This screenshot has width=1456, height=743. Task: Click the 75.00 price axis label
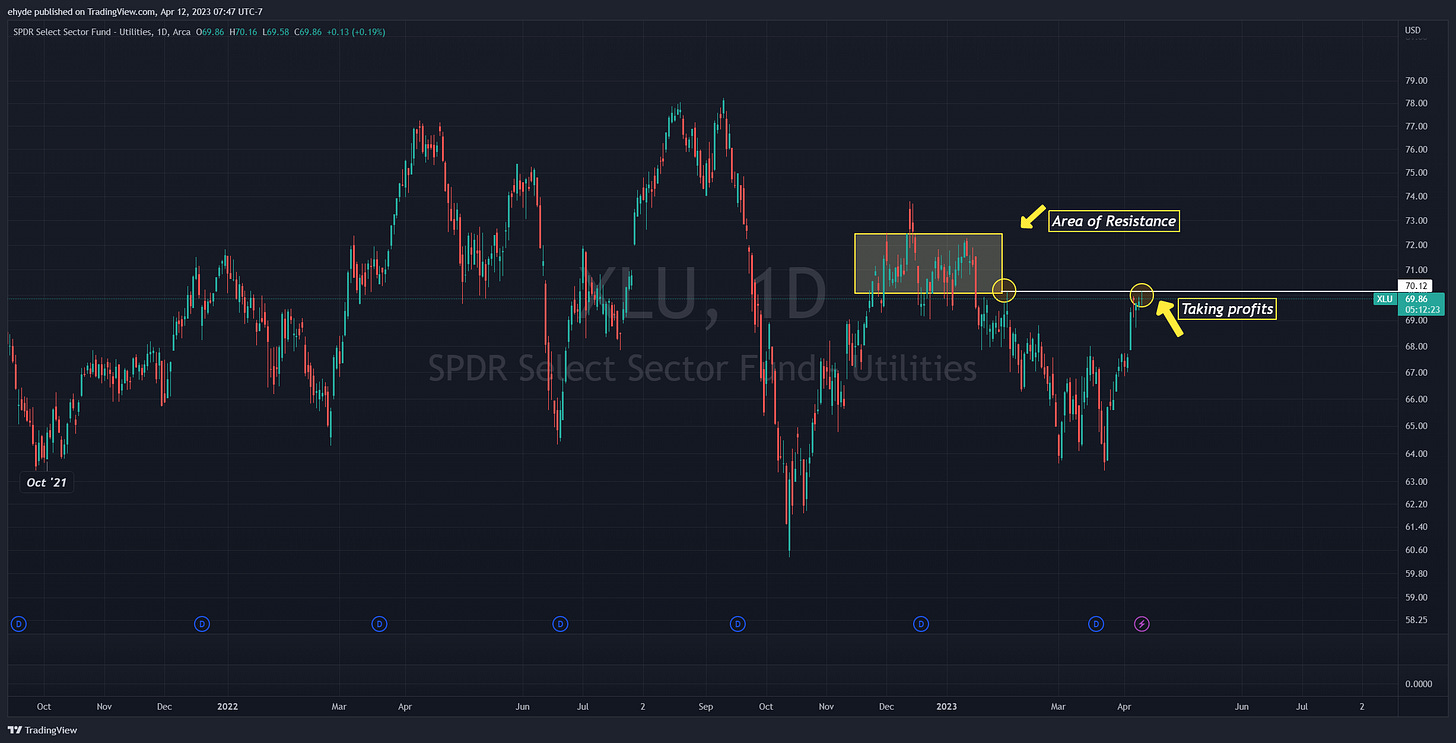click(x=1416, y=172)
